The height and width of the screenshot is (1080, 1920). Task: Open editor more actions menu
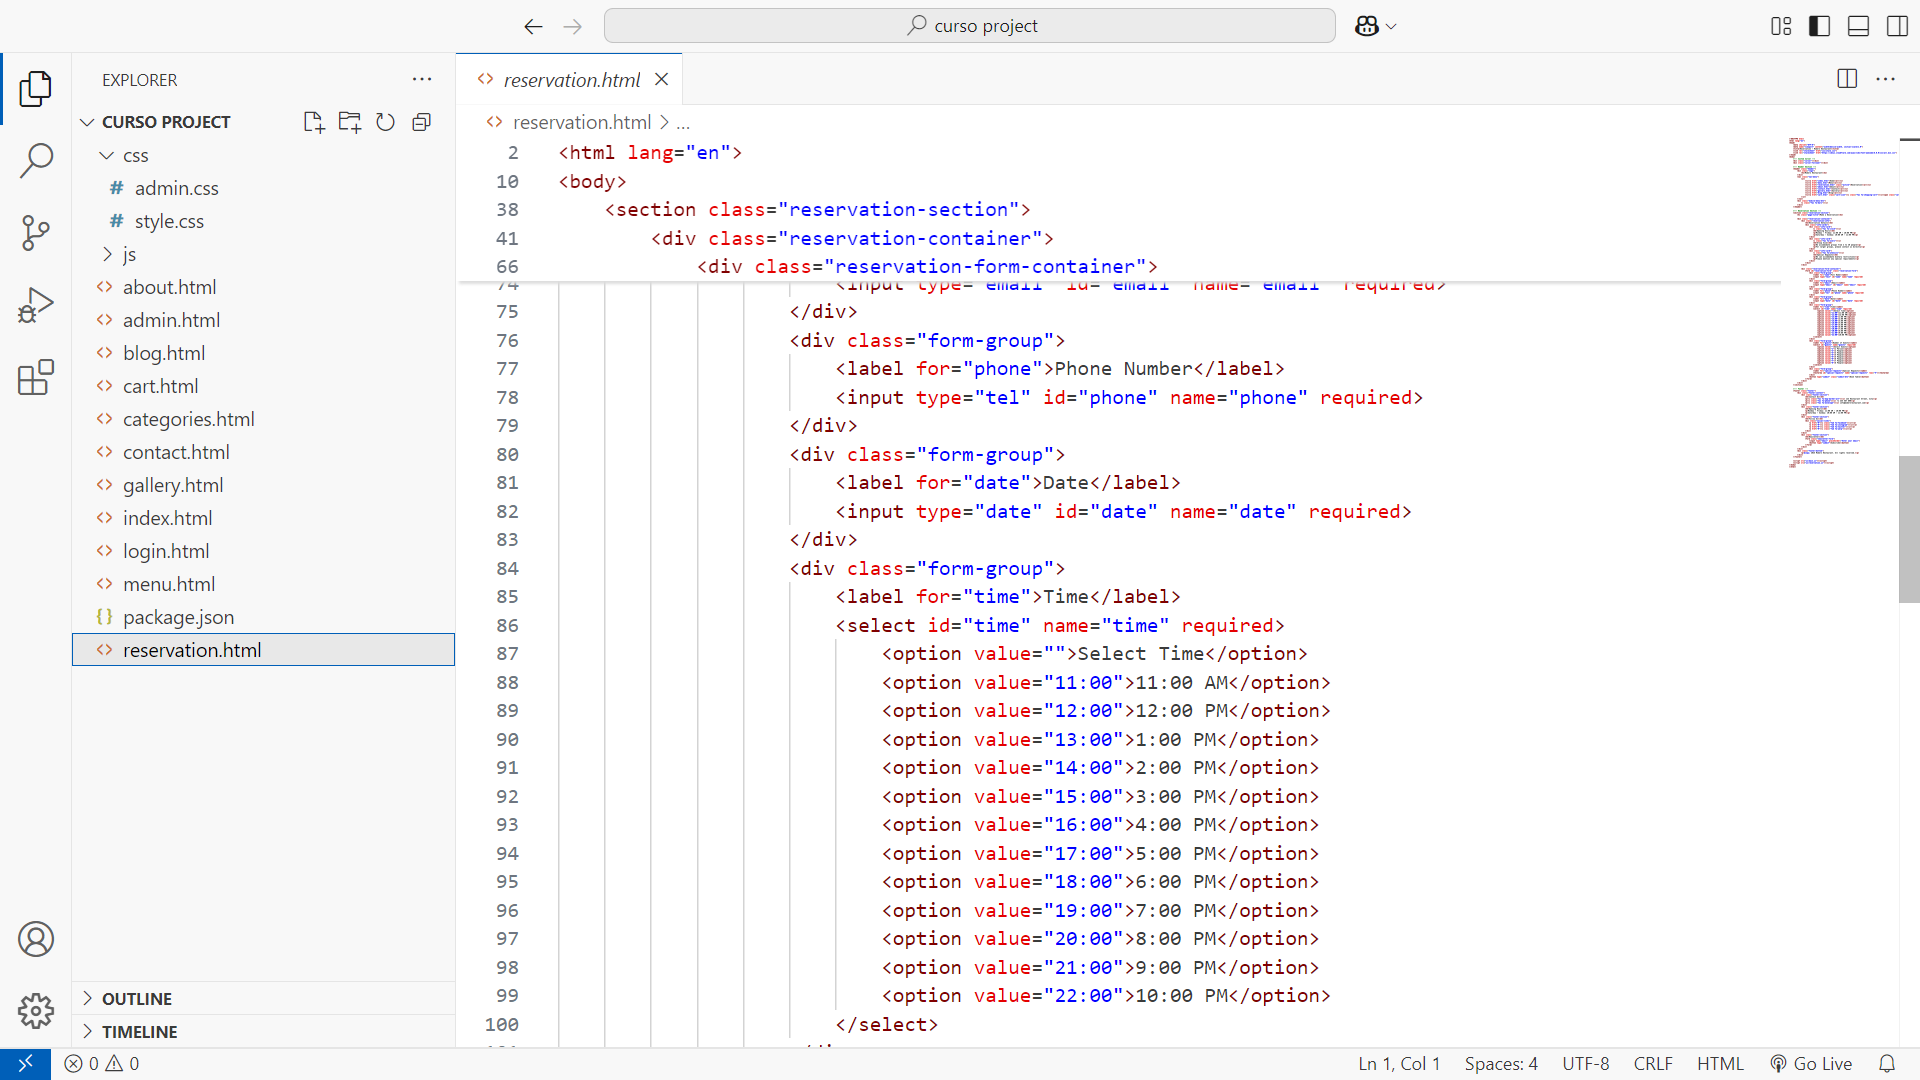click(1886, 79)
